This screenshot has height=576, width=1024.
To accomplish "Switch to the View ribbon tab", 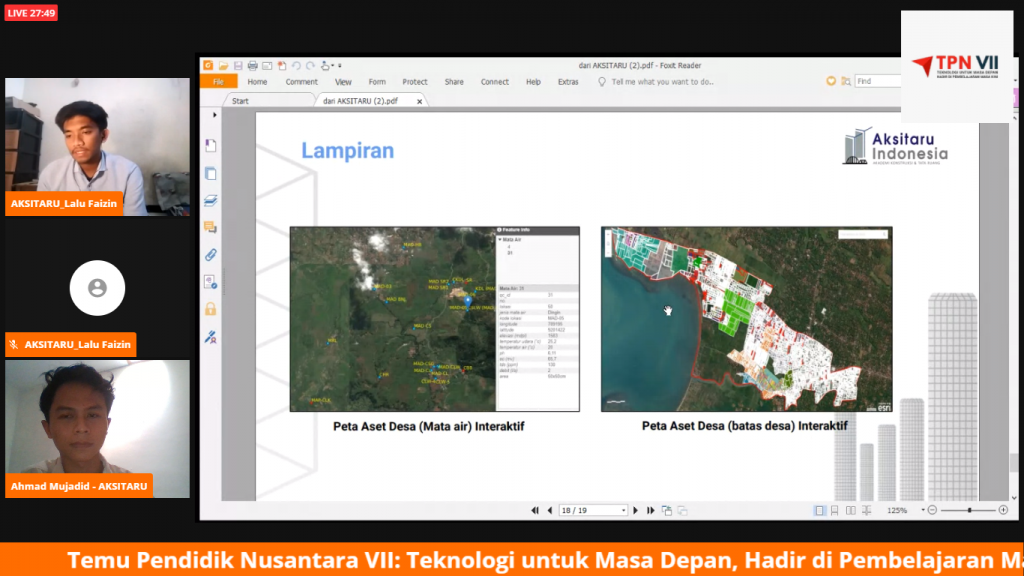I will click(x=344, y=82).
